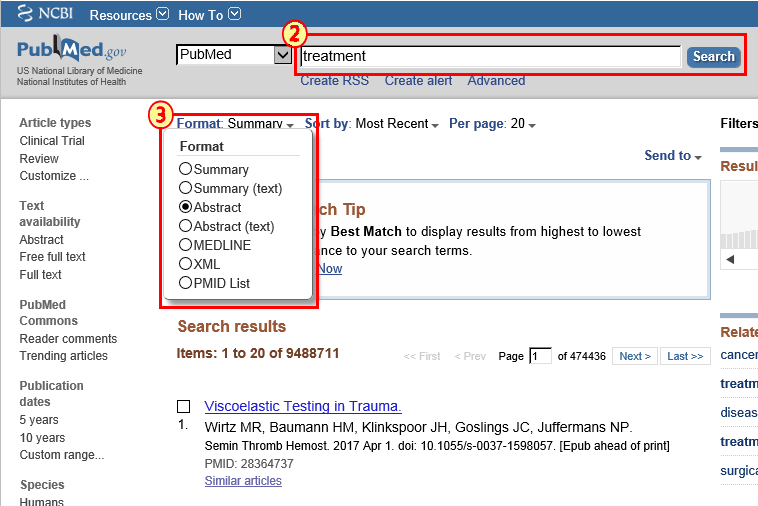Filter by Review article type

tap(39, 159)
